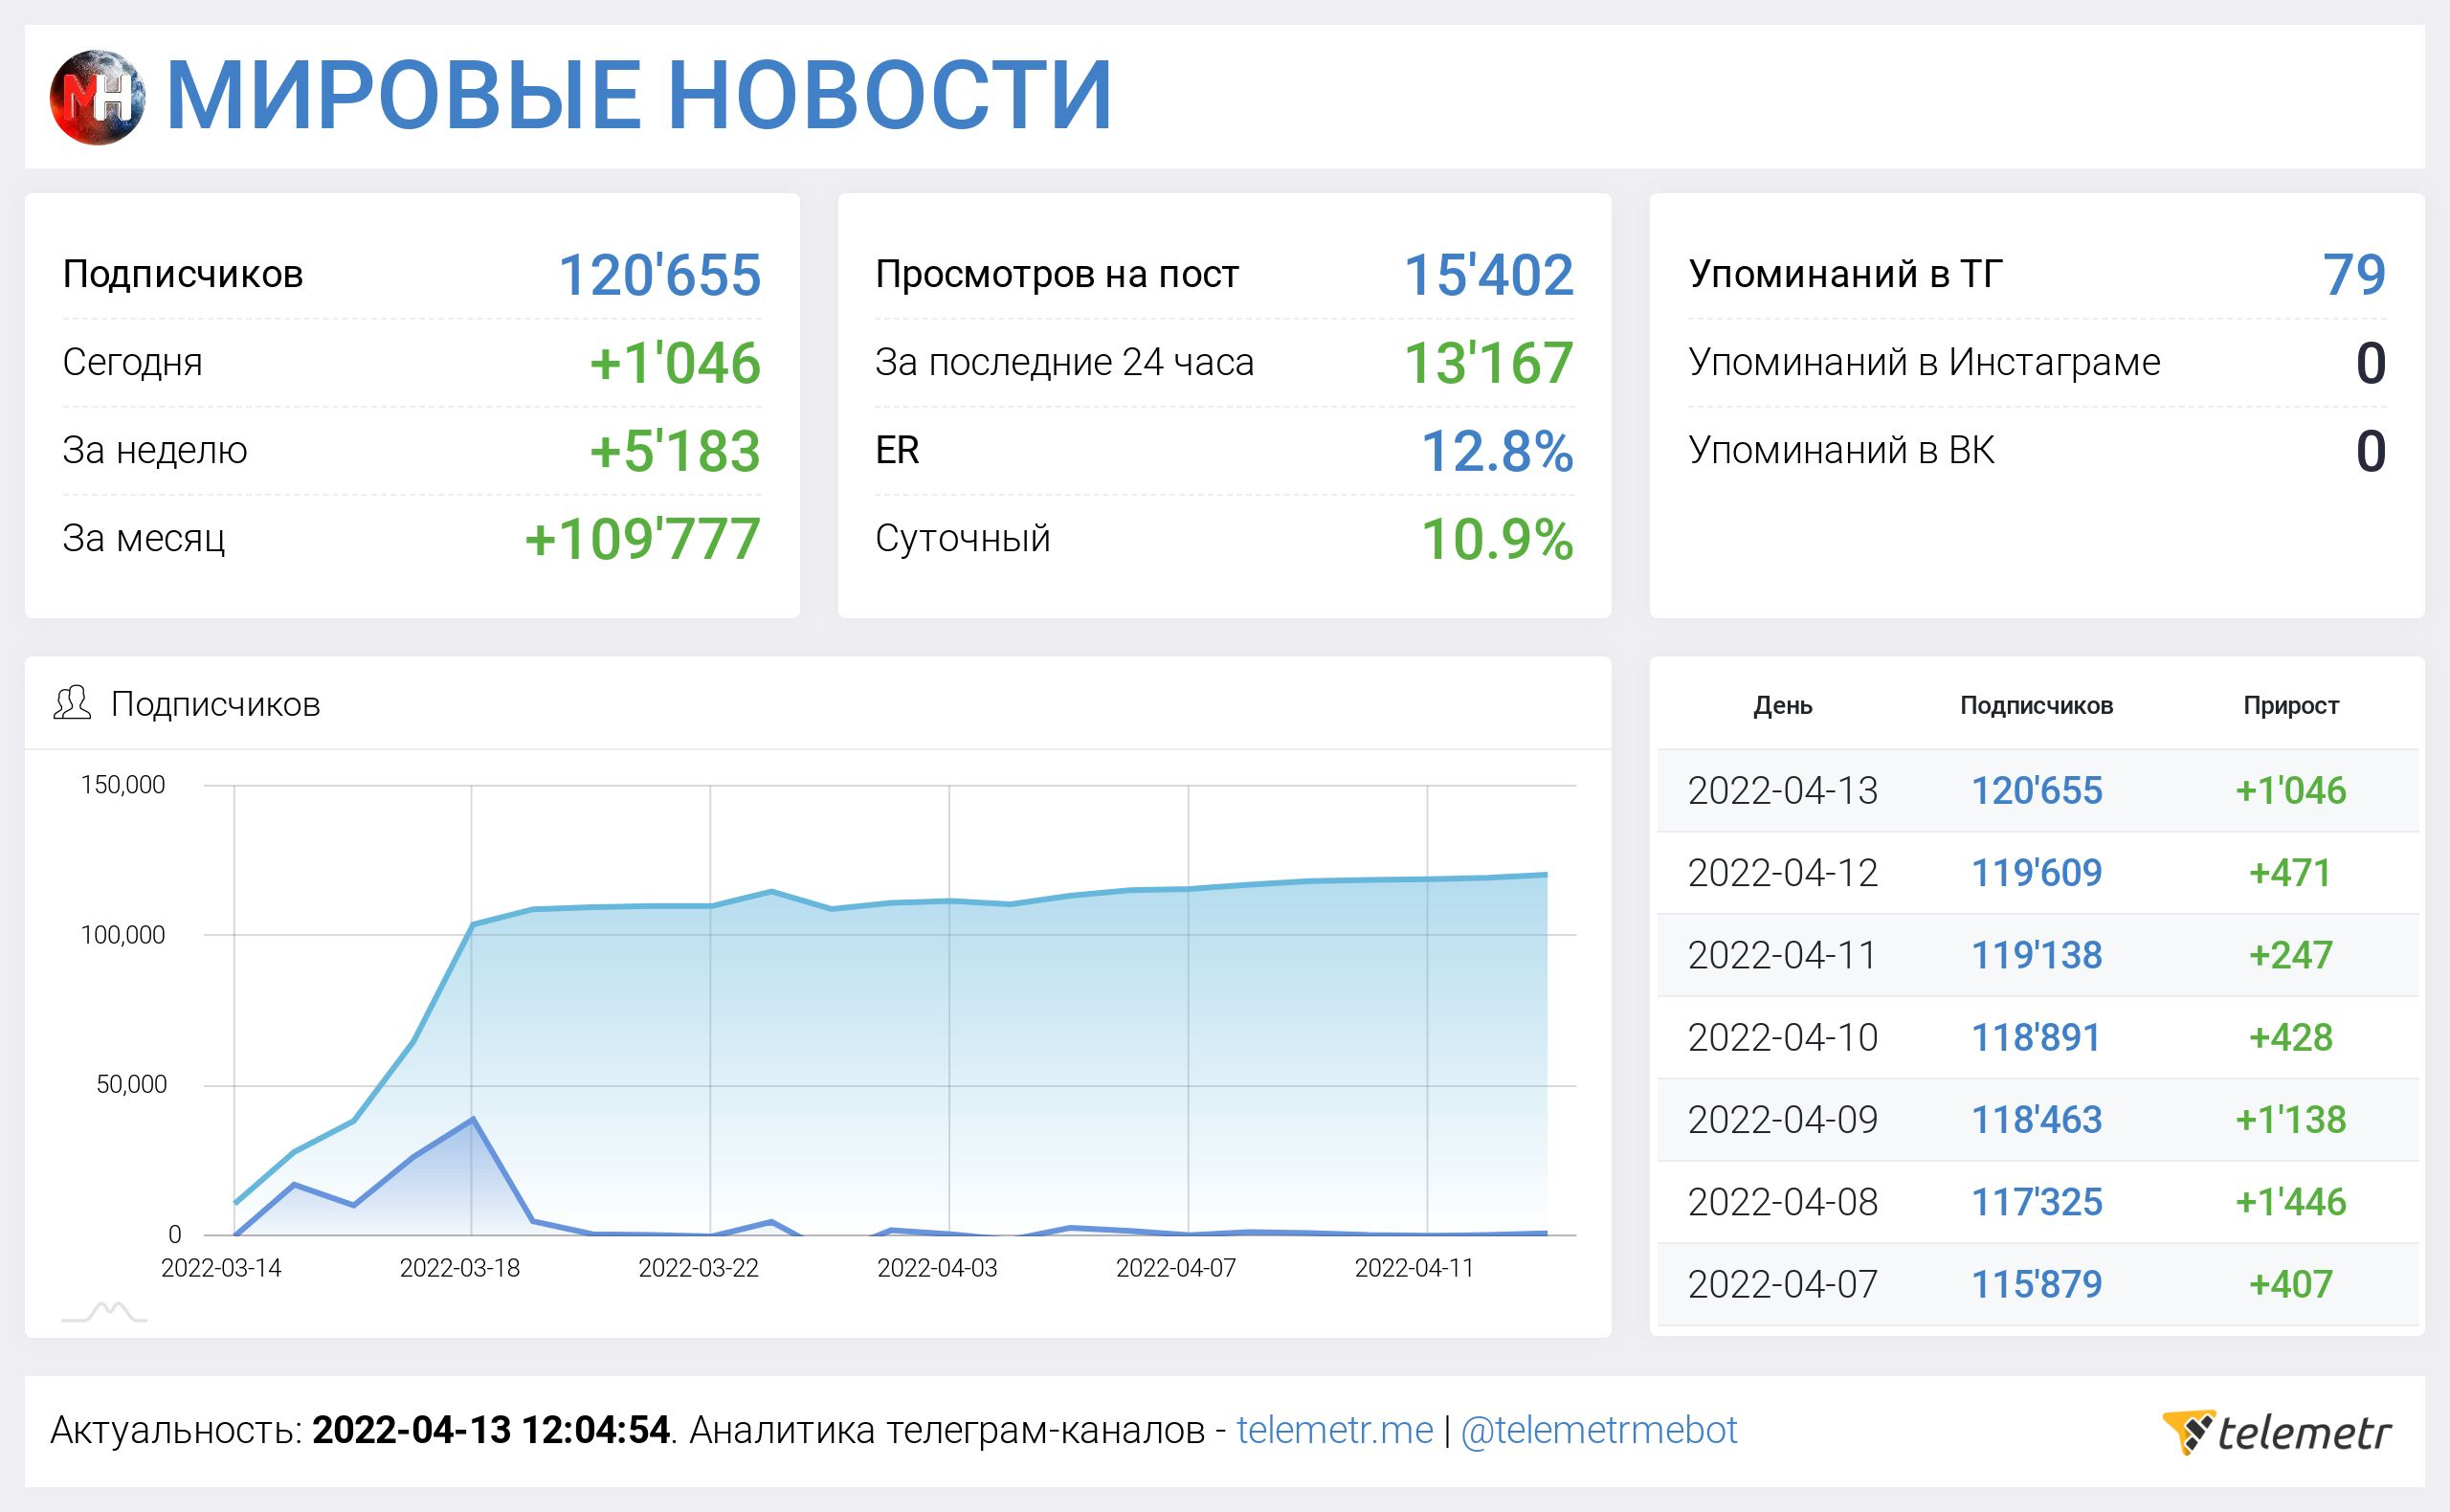Screen dimensions: 2450x1512
Task: Click the 12.8% ER value
Action: pos(1497,450)
